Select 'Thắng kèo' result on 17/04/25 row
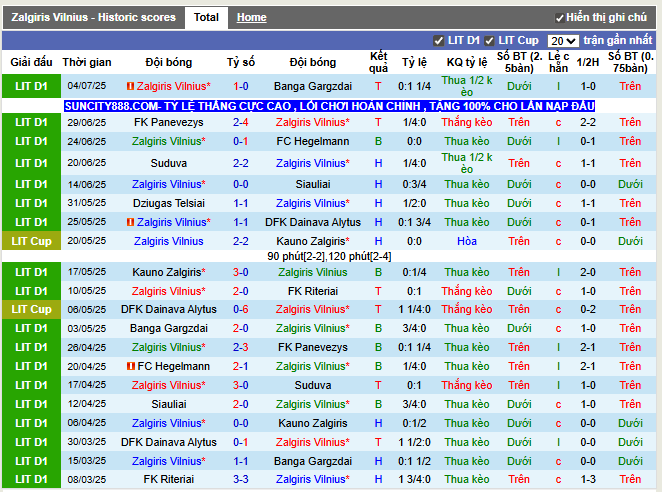 pos(467,386)
